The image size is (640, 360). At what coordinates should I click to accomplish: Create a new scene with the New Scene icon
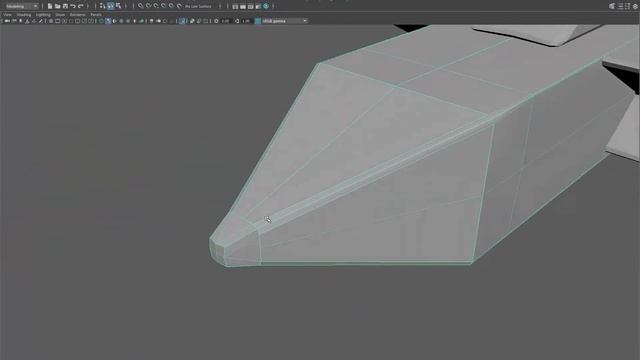tap(50, 6)
